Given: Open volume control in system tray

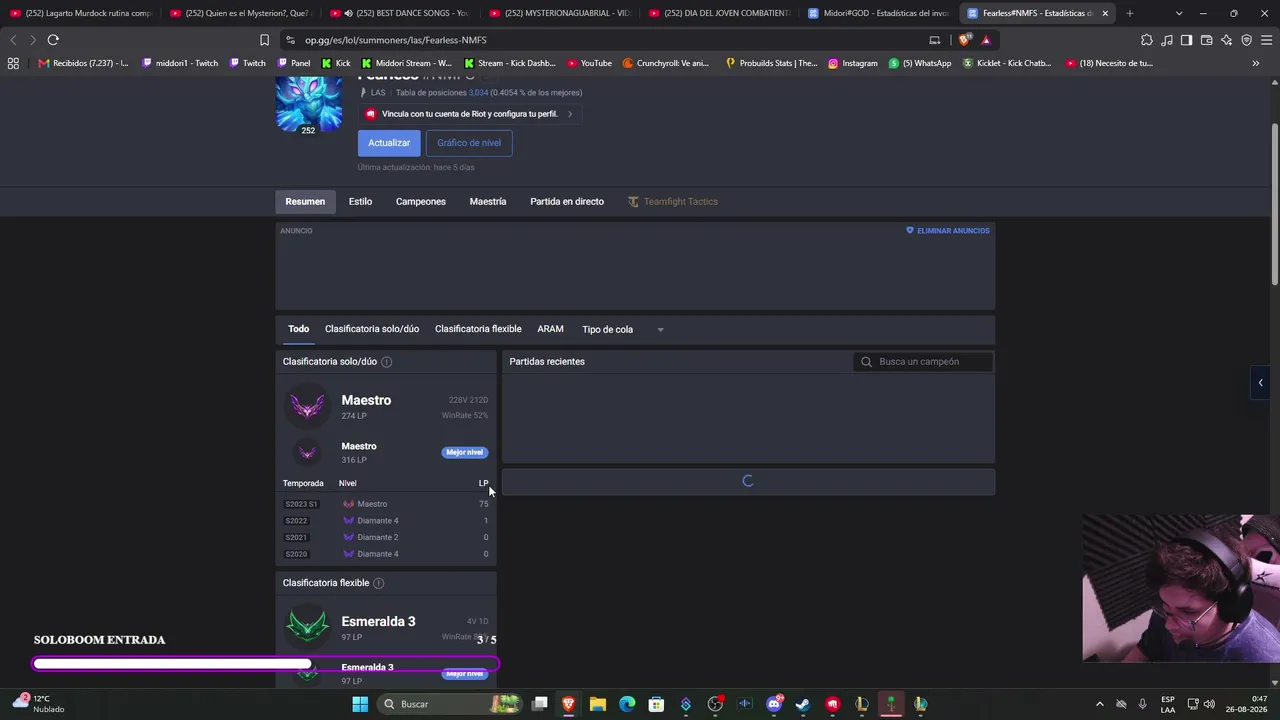Looking at the screenshot, I should pos(1208,704).
